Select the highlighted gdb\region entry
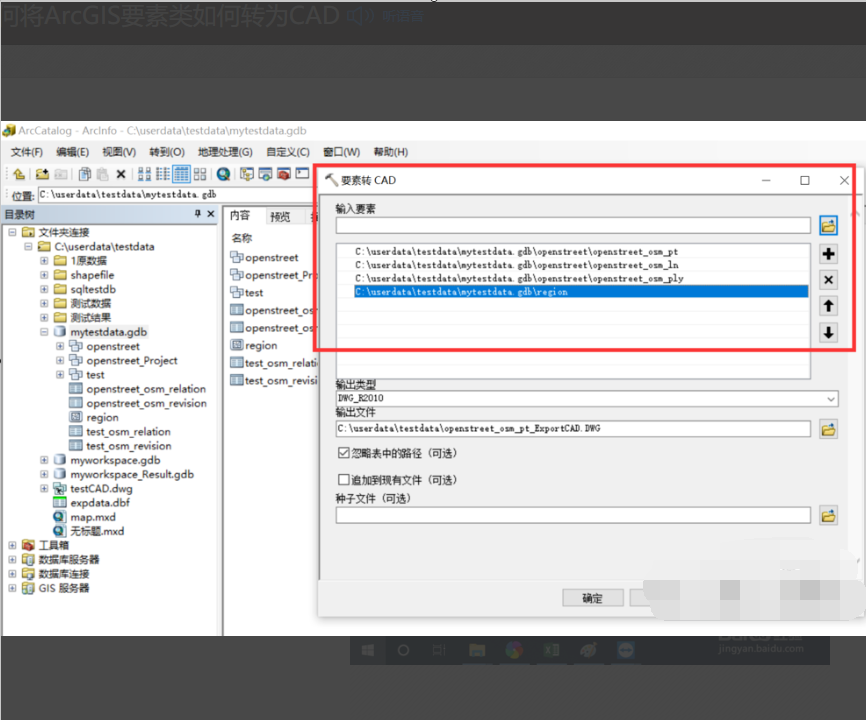This screenshot has width=866, height=720. (580, 292)
